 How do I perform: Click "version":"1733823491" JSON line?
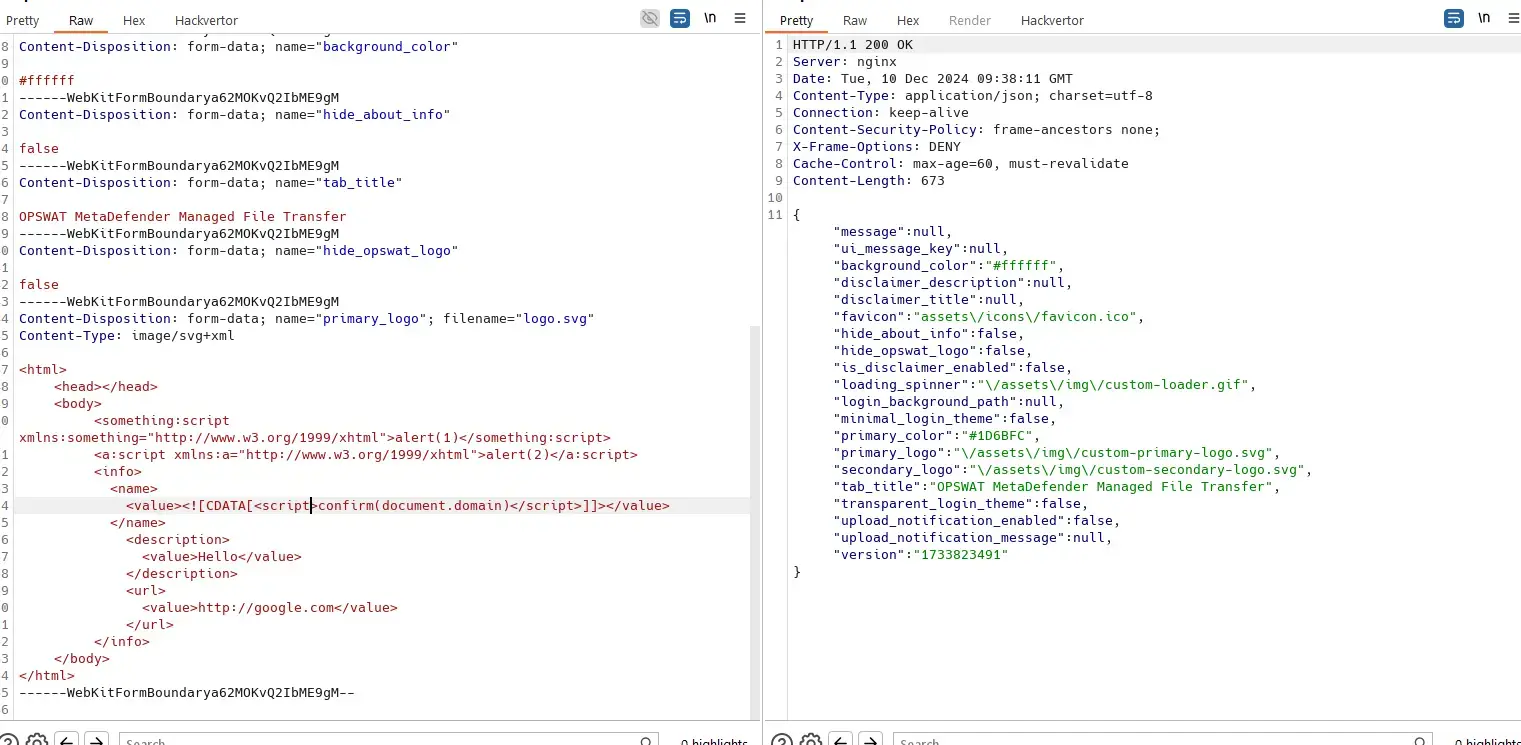921,555
